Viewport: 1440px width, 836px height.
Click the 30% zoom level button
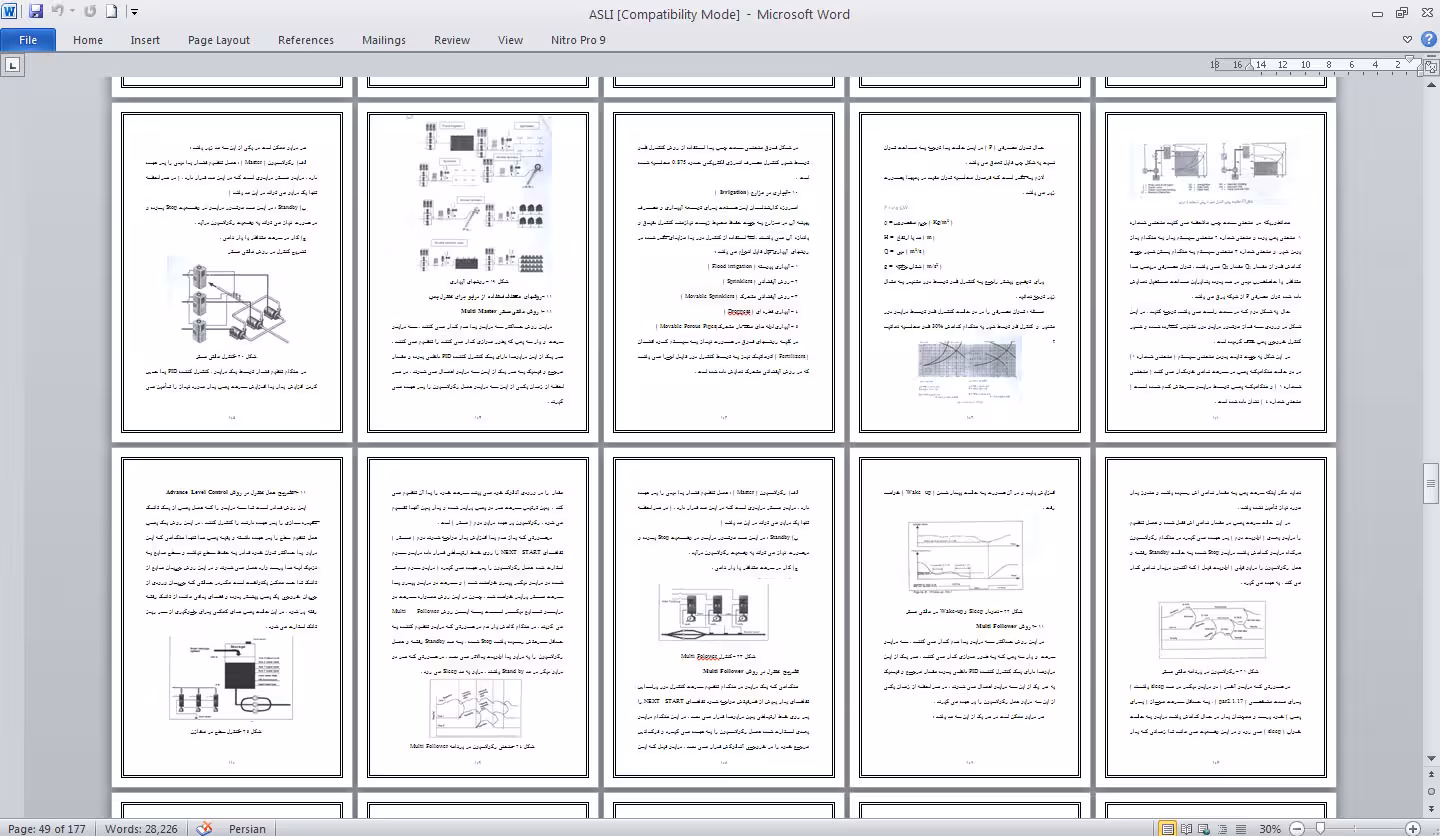(x=1269, y=828)
